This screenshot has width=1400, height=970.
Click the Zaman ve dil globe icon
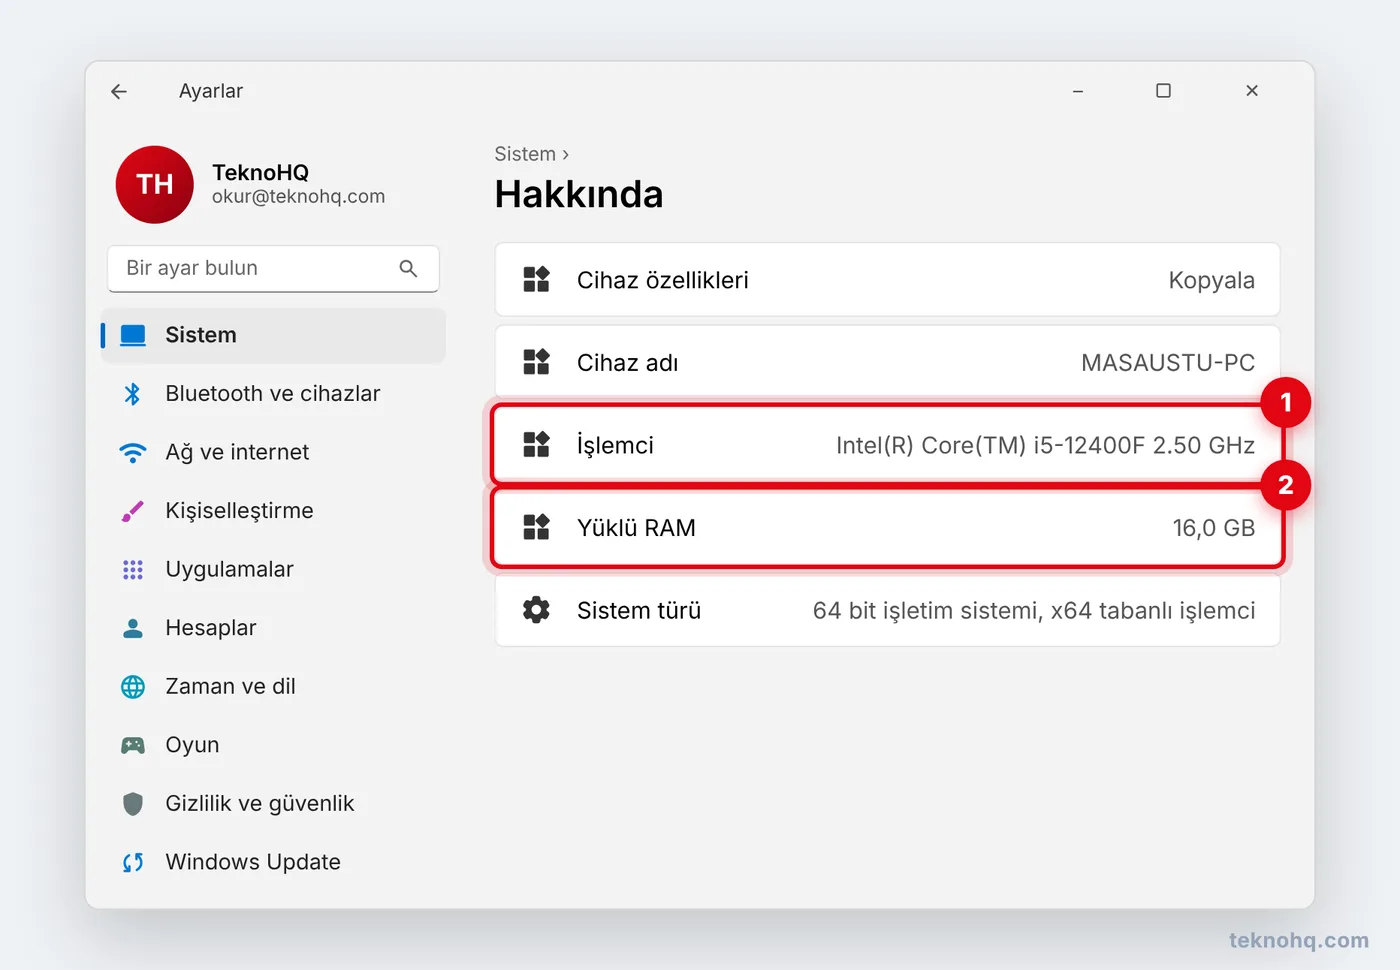click(x=133, y=687)
